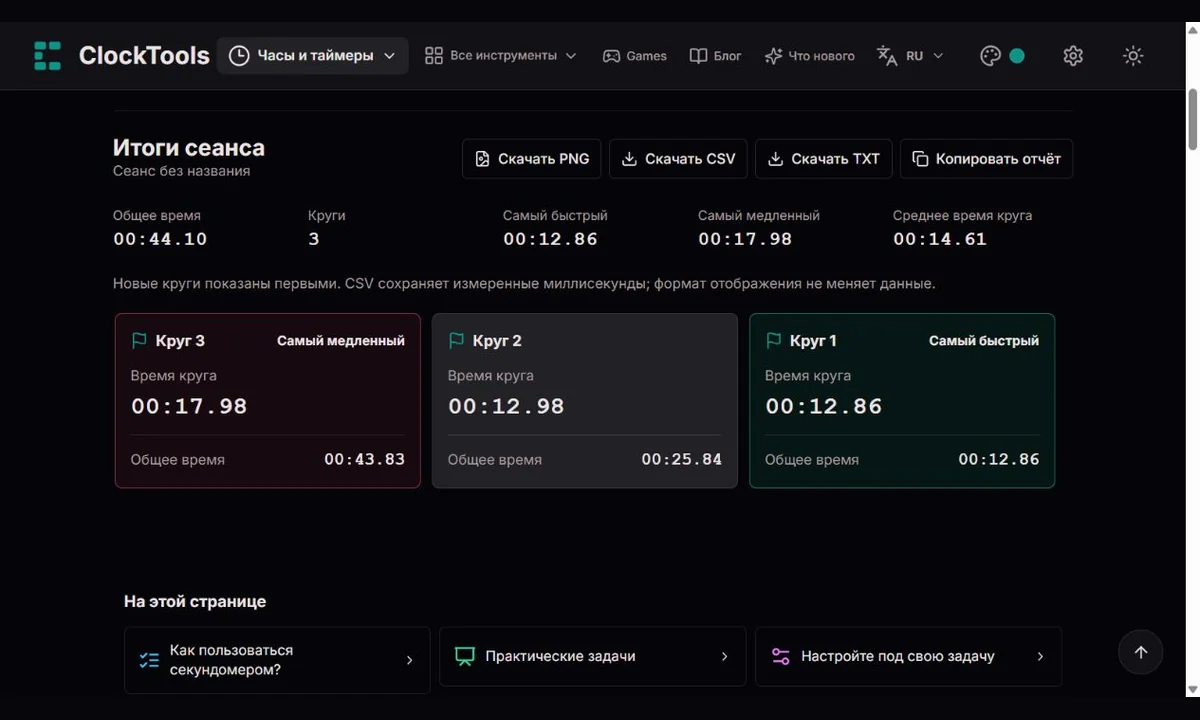The width and height of the screenshot is (1200, 720).
Task: Click the total time value 00:44.10
Action: (160, 239)
